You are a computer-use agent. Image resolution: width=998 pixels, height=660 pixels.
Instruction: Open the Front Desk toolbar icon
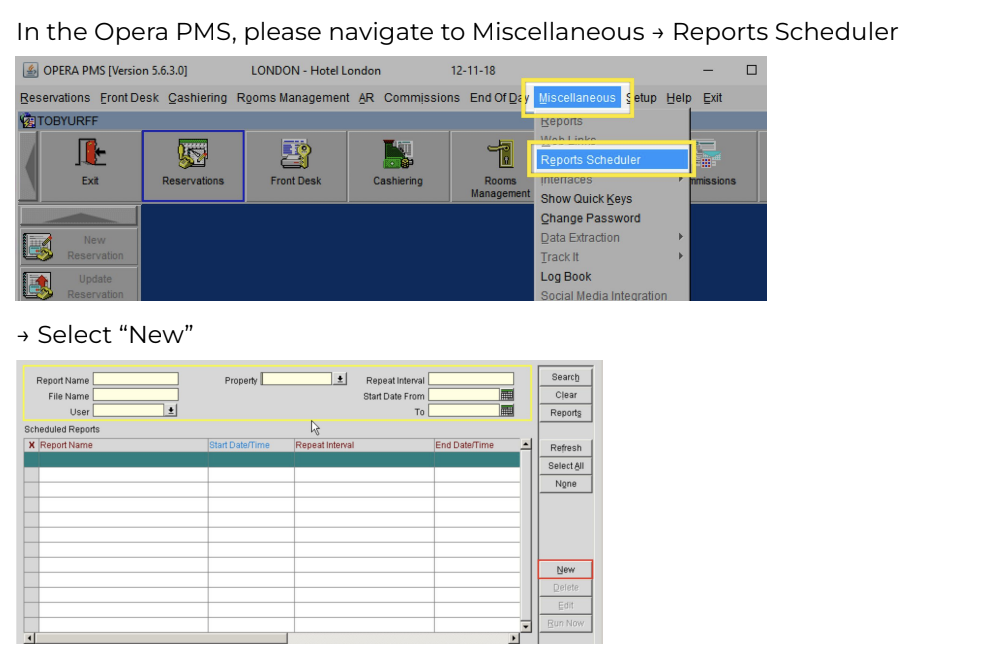(296, 165)
